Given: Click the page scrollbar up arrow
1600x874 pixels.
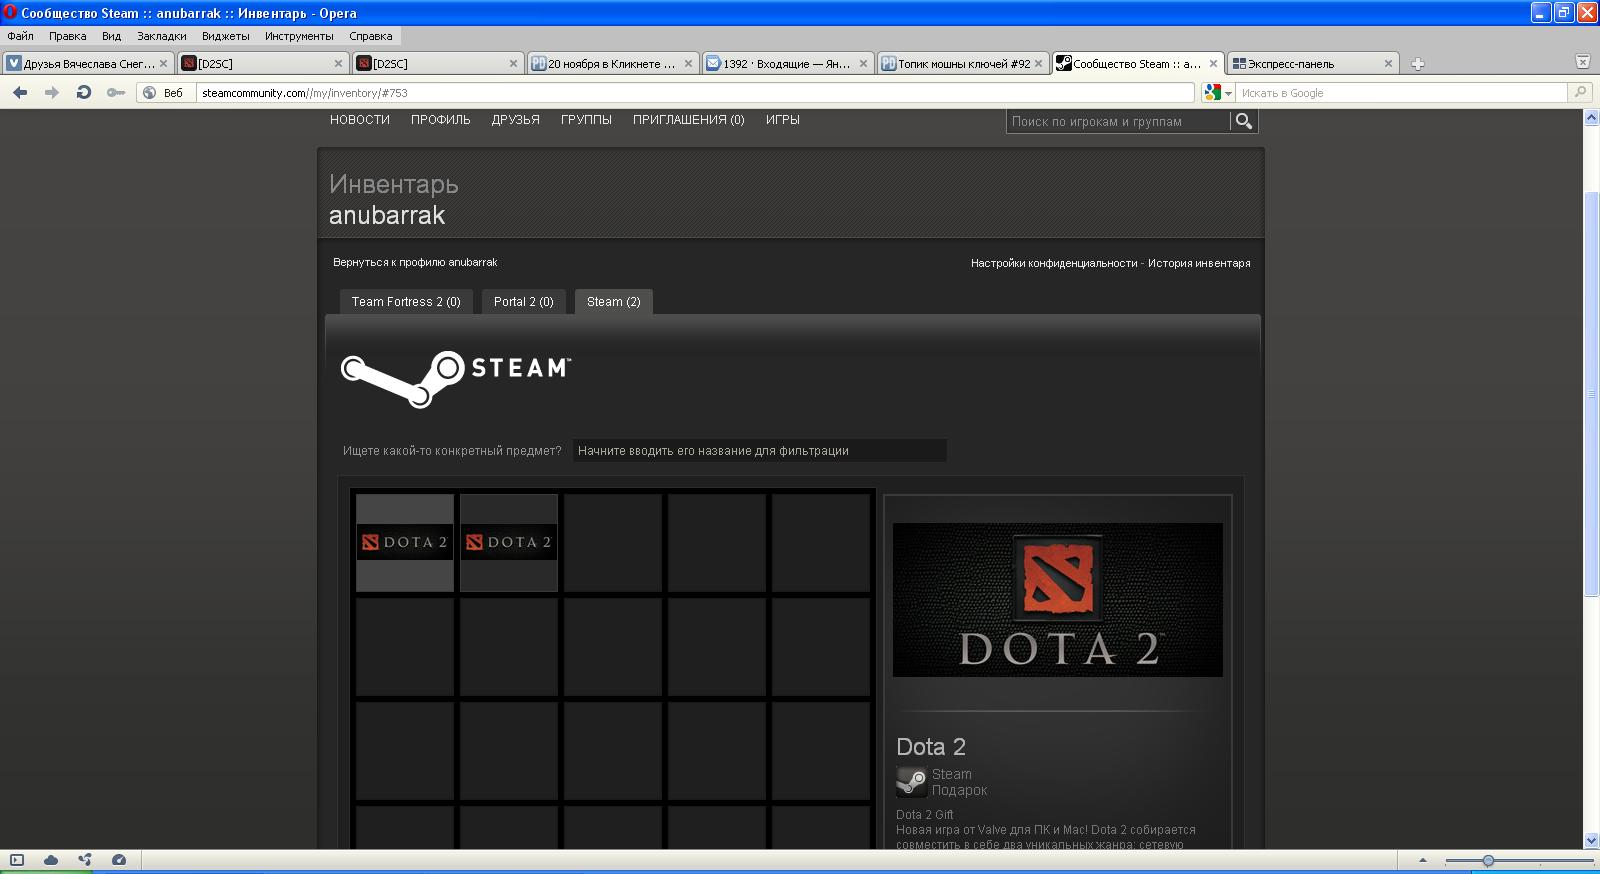Looking at the screenshot, I should (1591, 118).
